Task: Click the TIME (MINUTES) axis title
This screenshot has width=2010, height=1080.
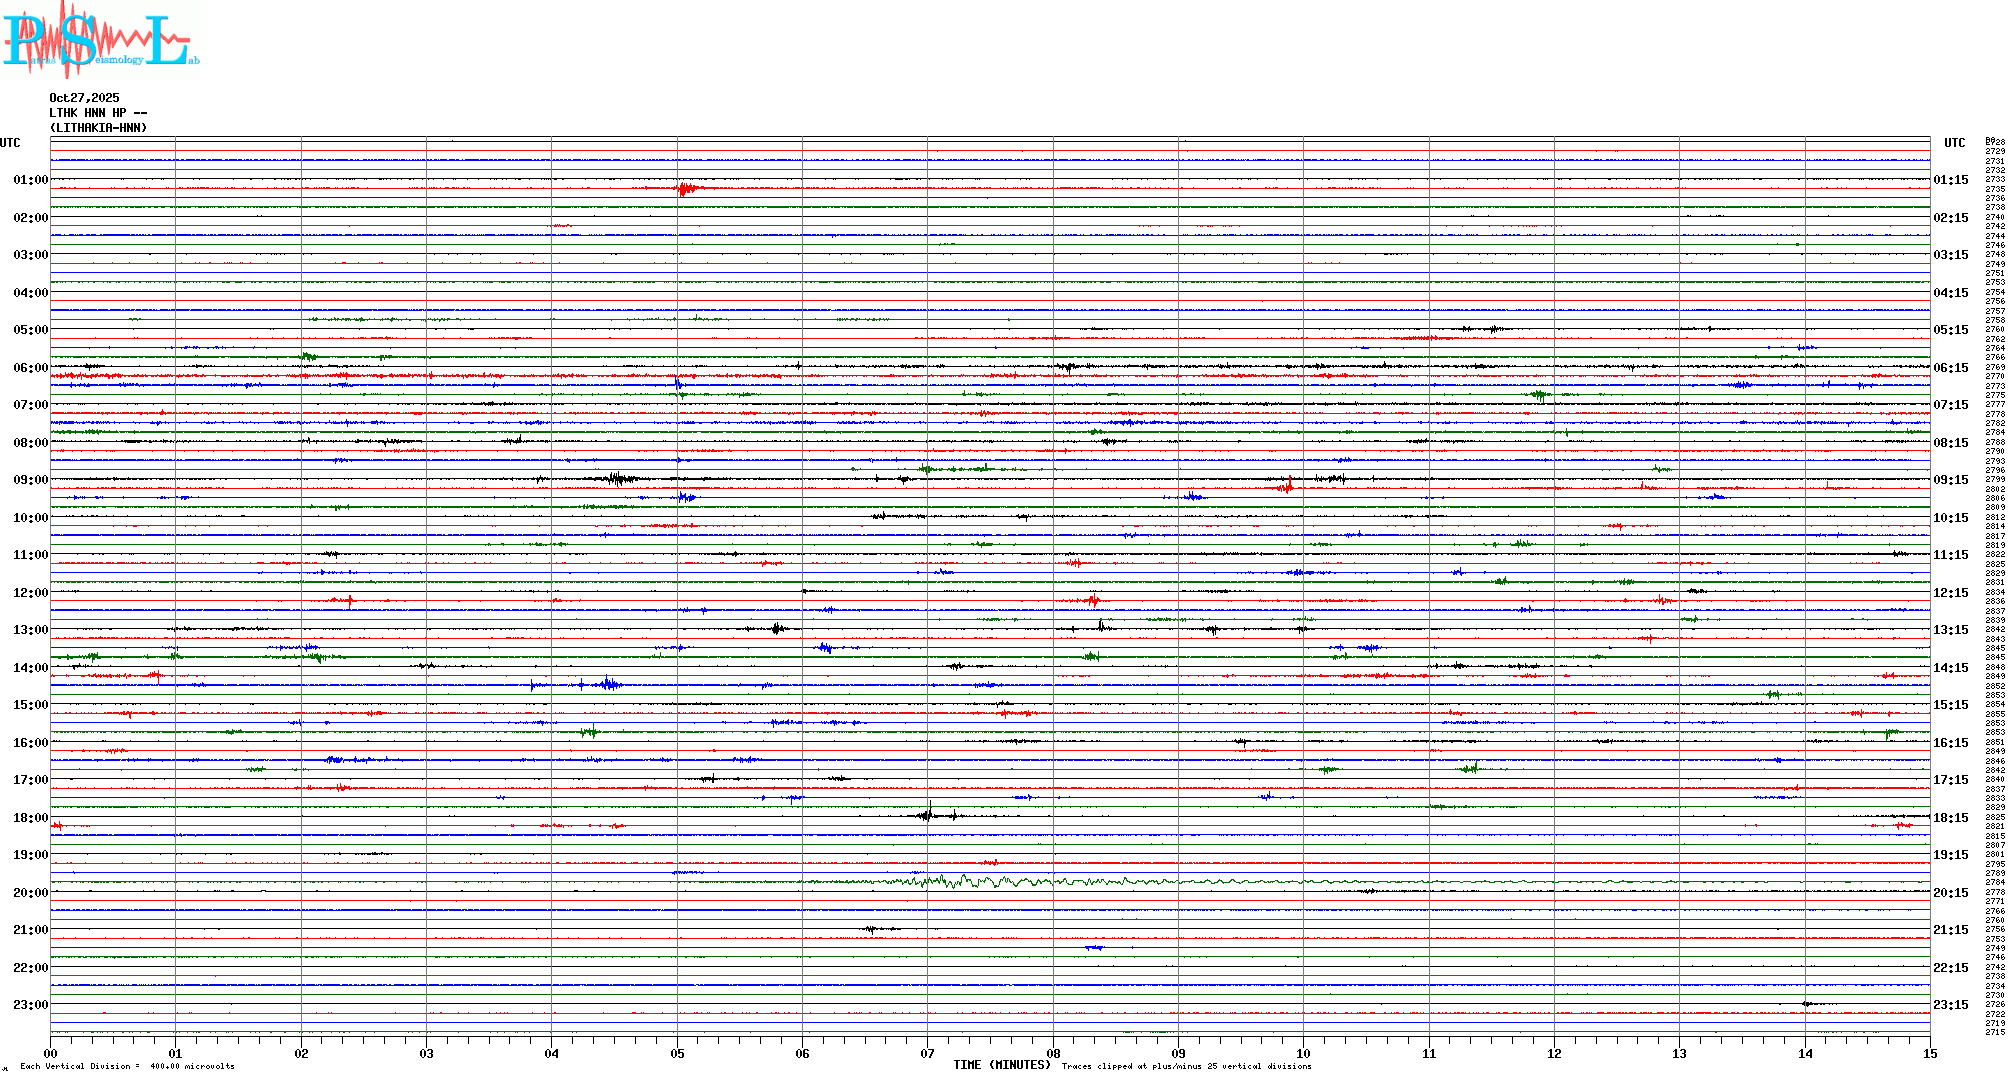Action: [1002, 1065]
